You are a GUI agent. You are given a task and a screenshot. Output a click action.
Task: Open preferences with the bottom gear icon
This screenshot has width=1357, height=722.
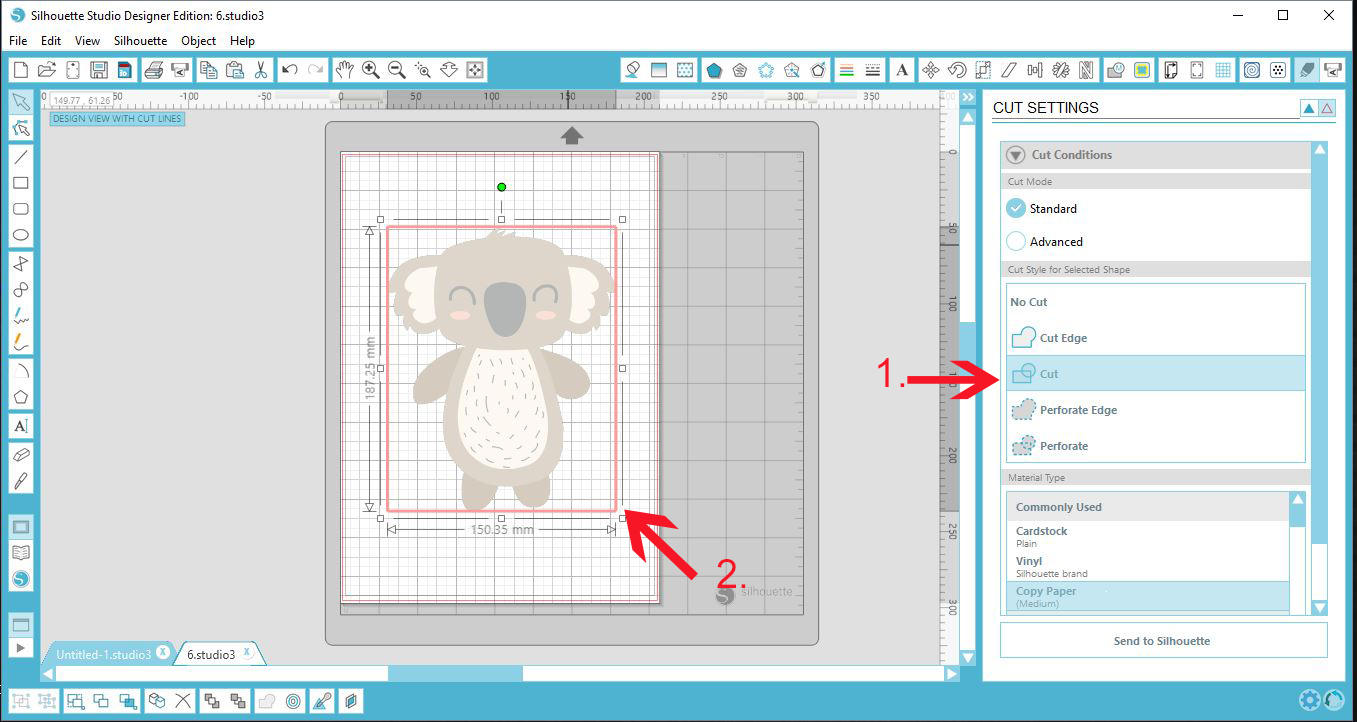(1310, 699)
